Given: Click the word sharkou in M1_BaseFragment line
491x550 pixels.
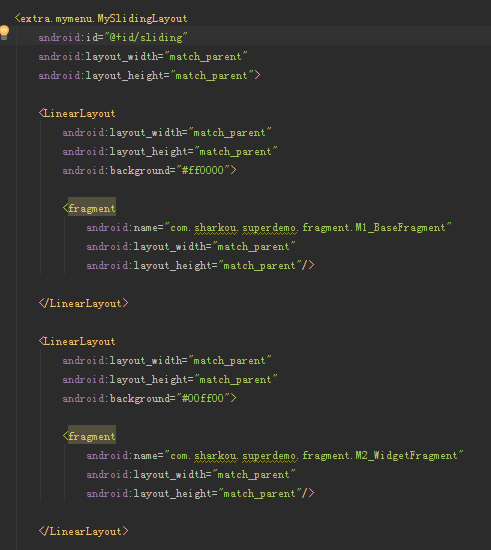Looking at the screenshot, I should coord(215,228).
